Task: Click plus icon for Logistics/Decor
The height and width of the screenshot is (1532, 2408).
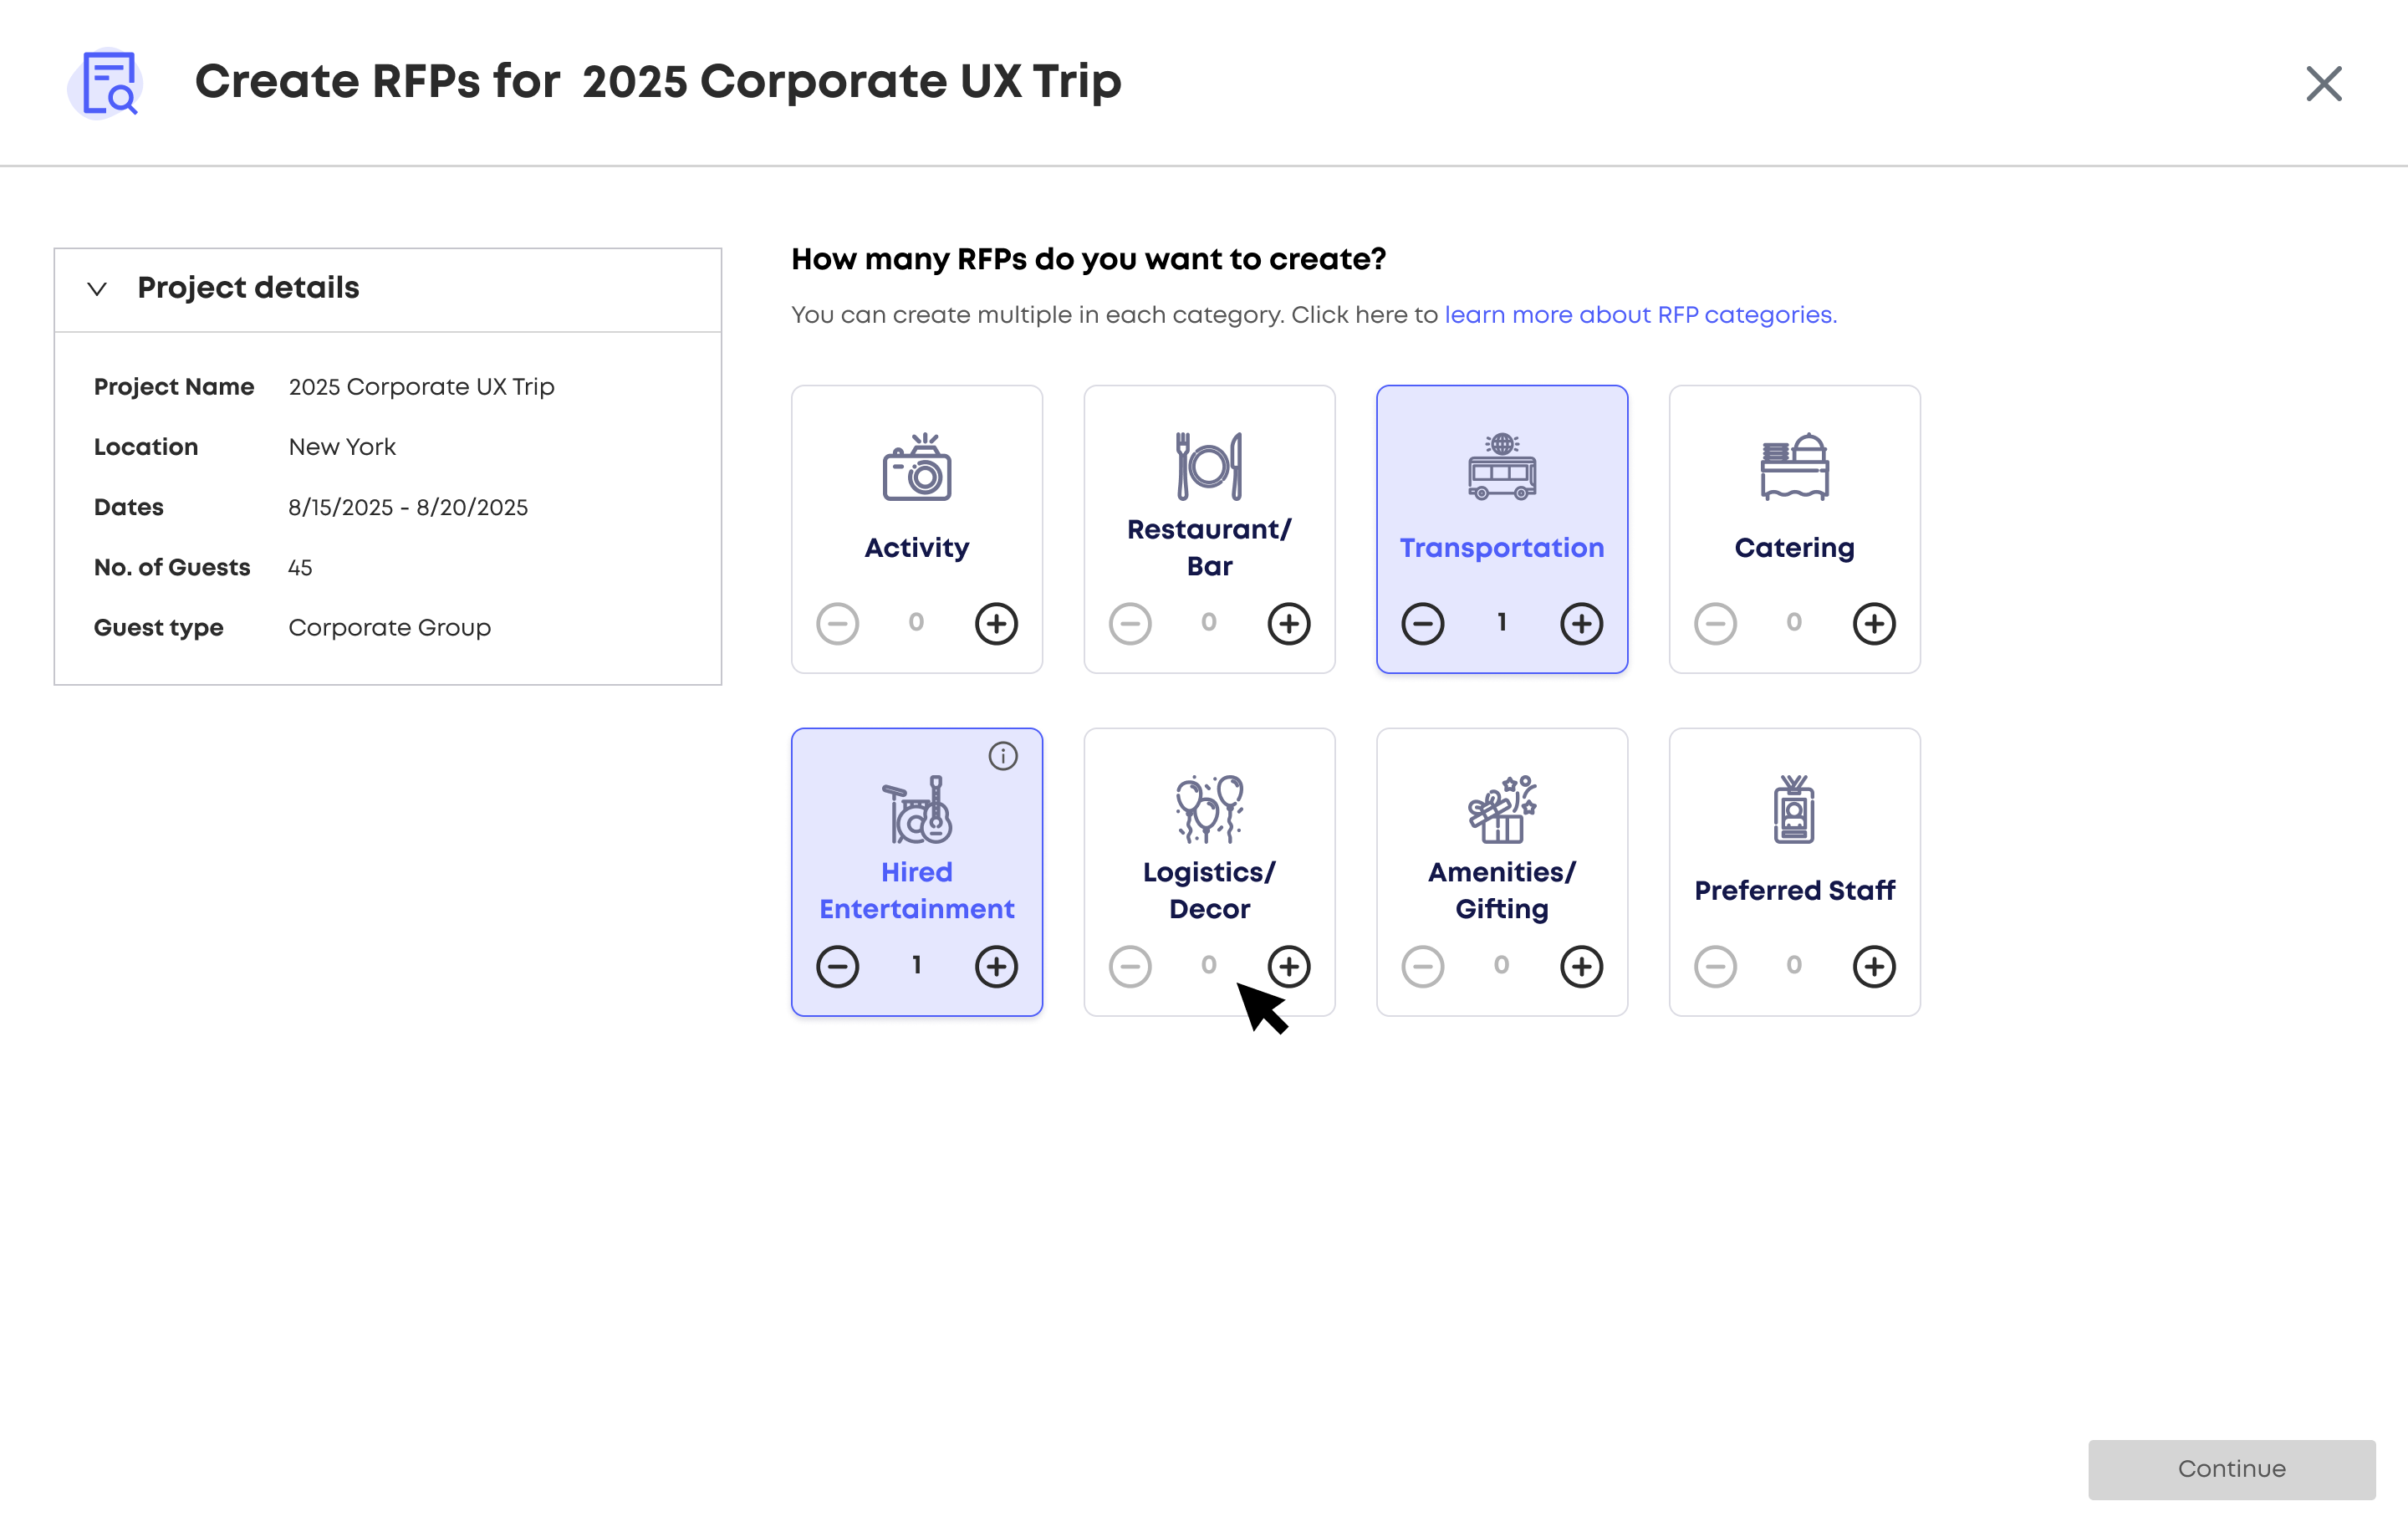Action: tap(1289, 966)
